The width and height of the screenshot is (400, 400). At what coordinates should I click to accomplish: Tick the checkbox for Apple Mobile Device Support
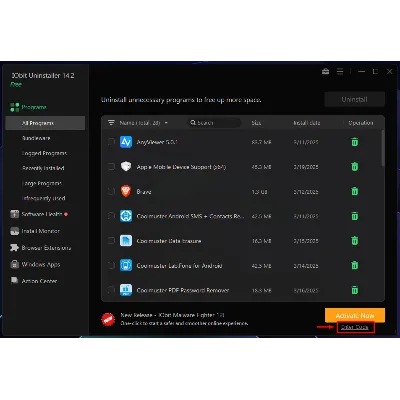tap(111, 166)
